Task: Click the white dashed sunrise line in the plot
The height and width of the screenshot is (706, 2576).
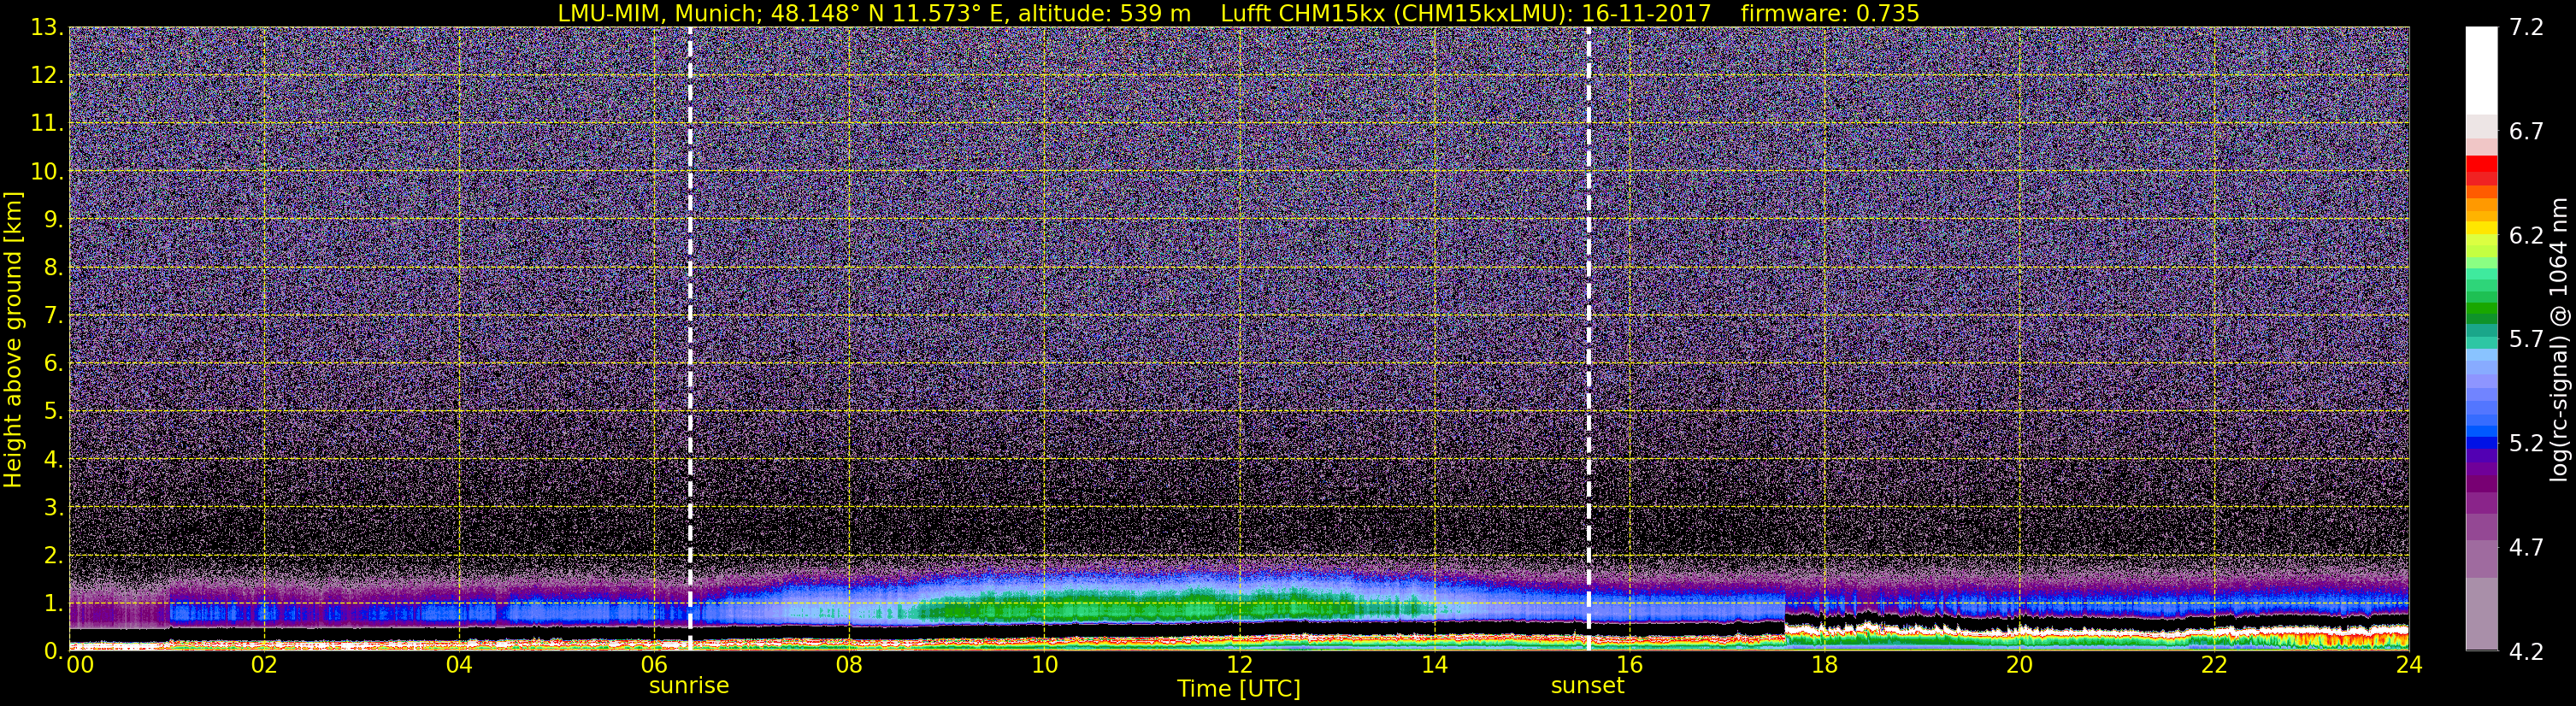Action: 690,338
